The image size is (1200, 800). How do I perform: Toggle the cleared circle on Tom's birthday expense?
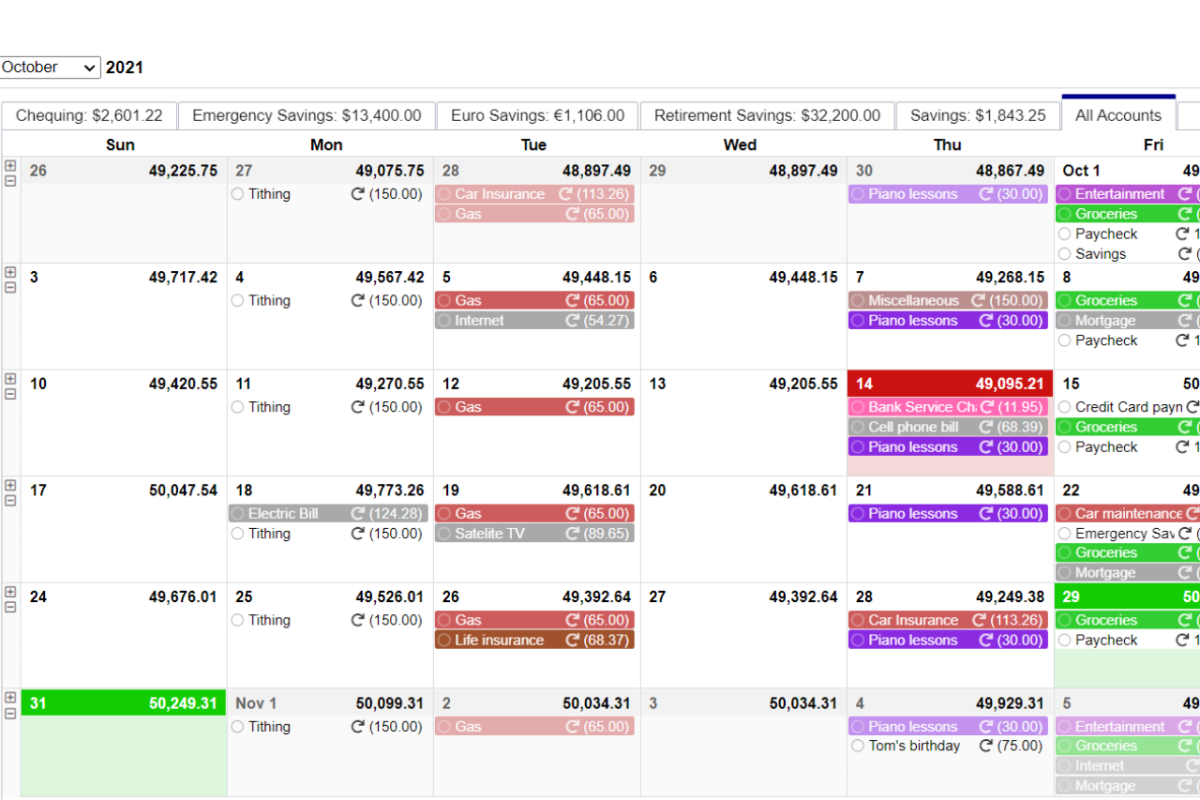point(857,746)
